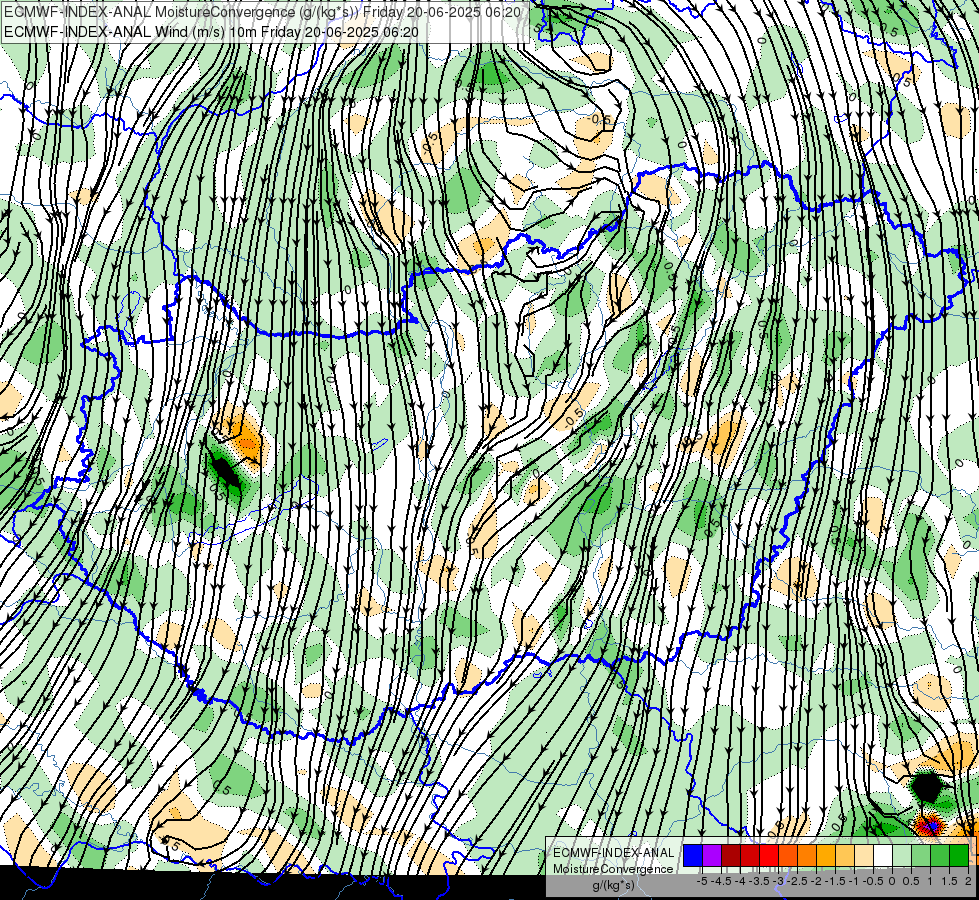This screenshot has width=979, height=900.
Task: Click the g/(kg*s) units label in legend
Action: click(613, 886)
